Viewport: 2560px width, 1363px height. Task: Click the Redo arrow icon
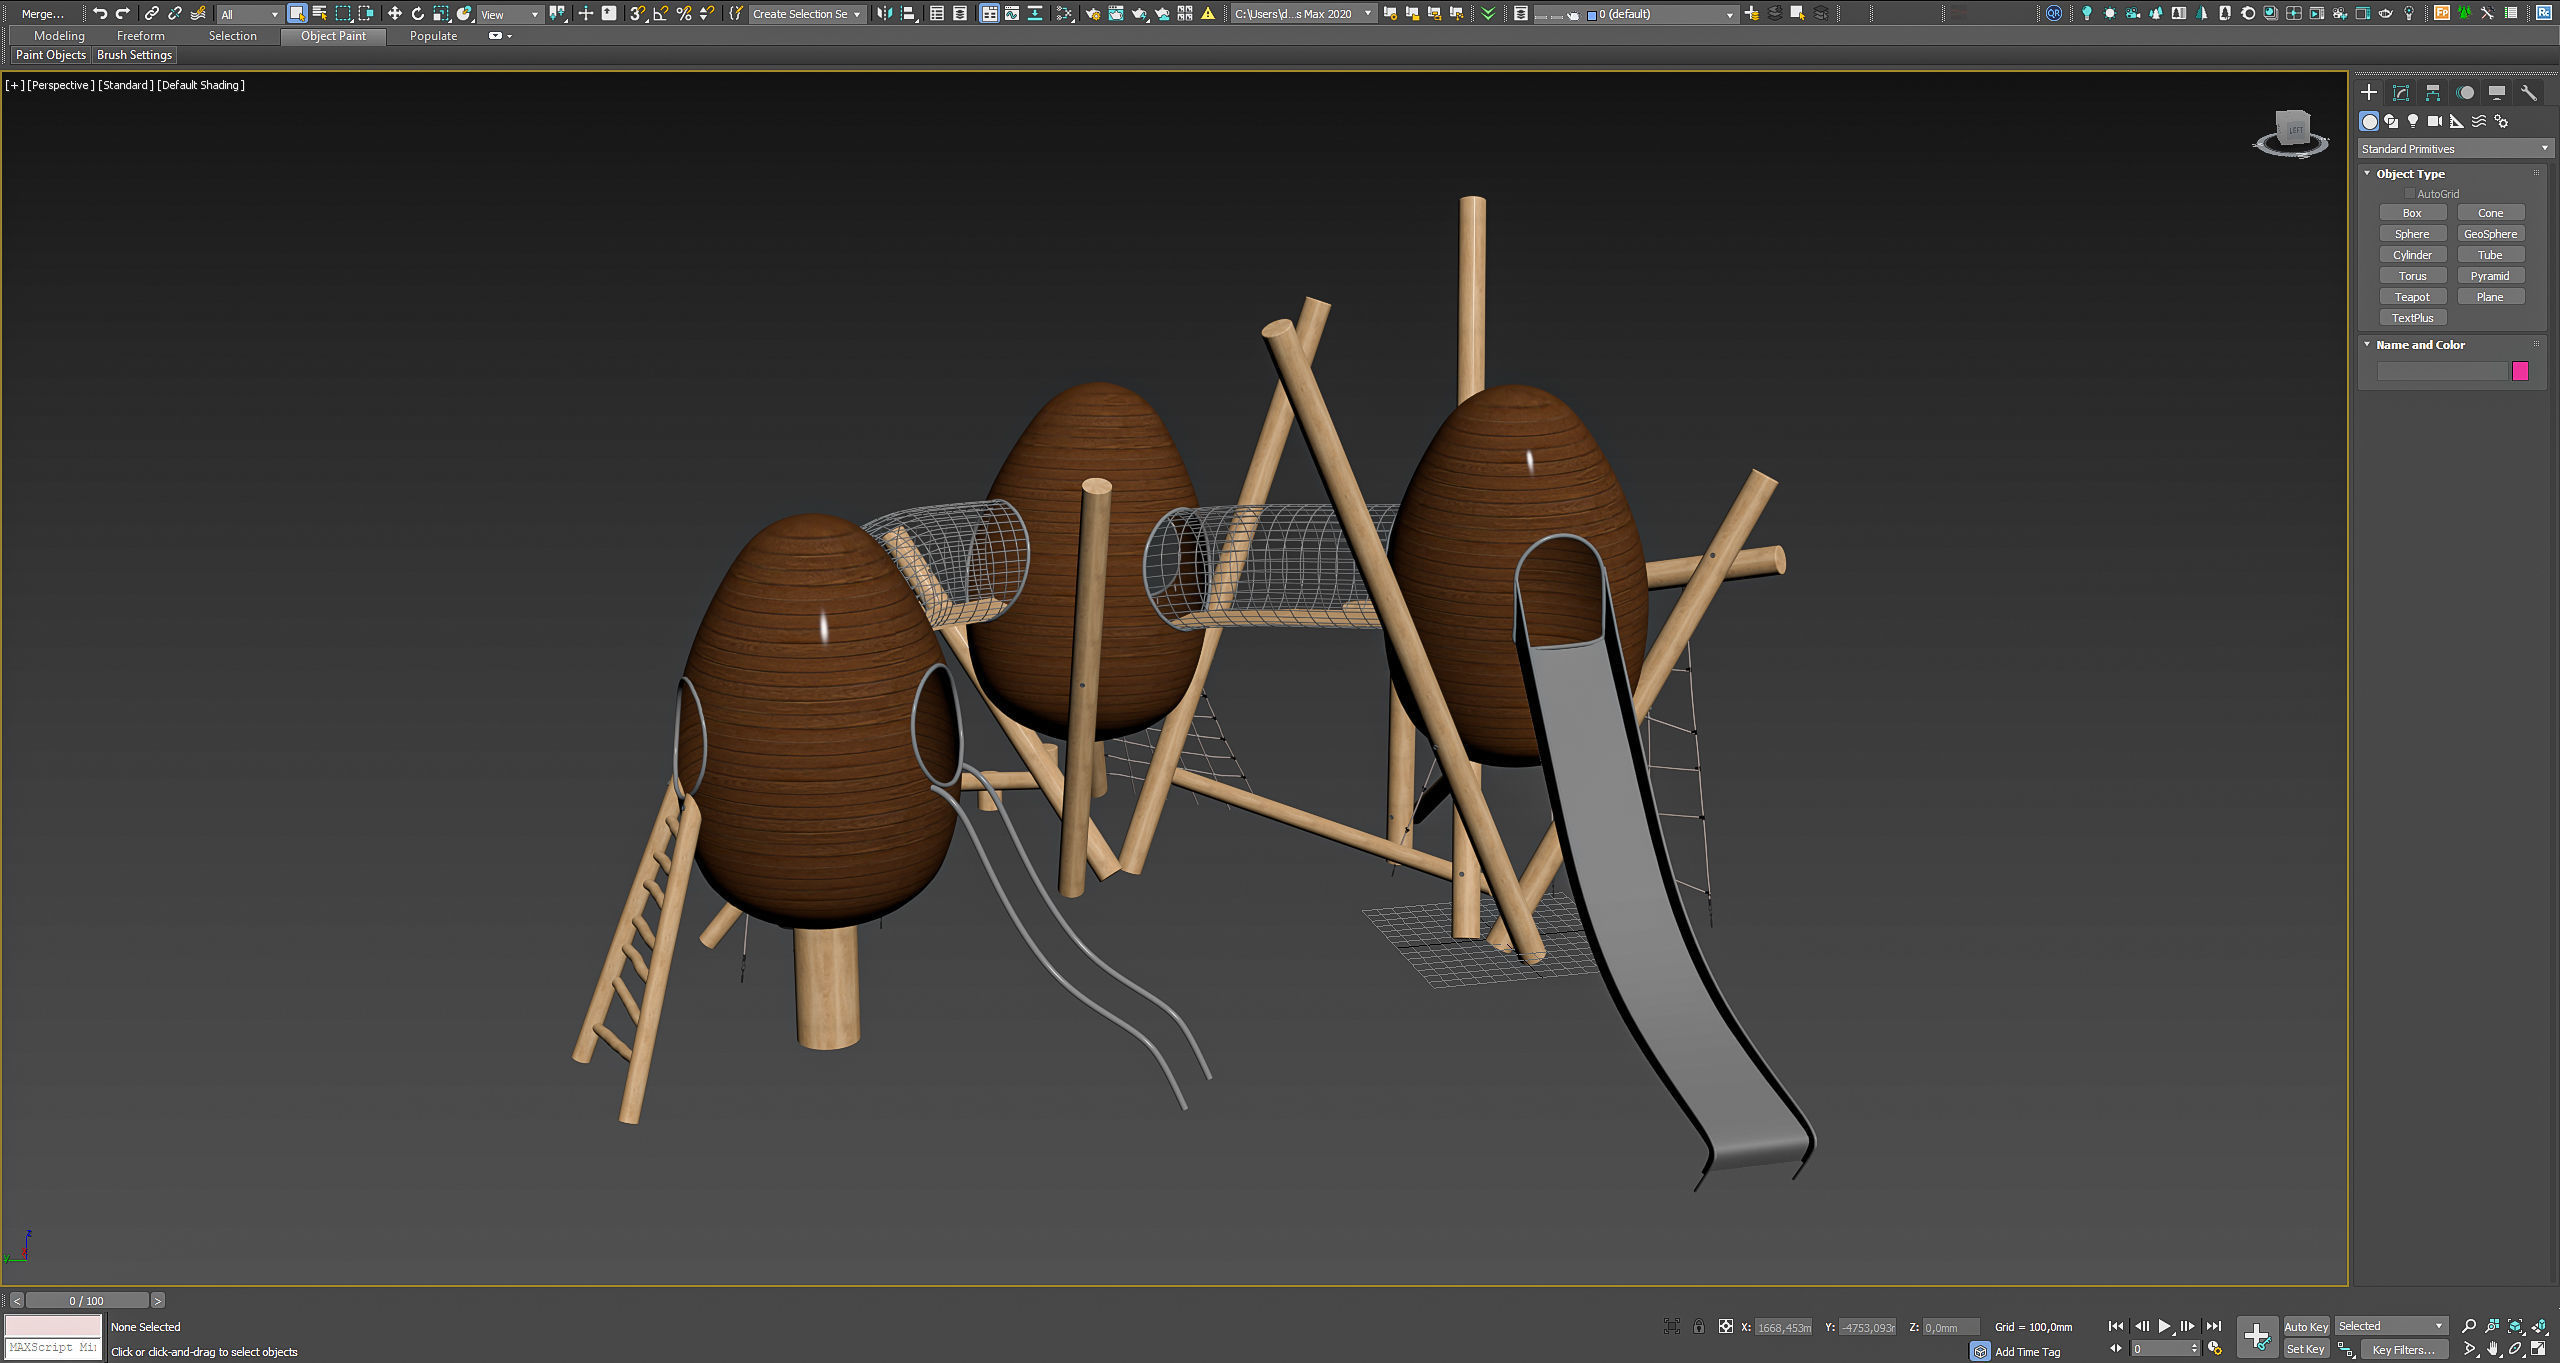pos(123,13)
